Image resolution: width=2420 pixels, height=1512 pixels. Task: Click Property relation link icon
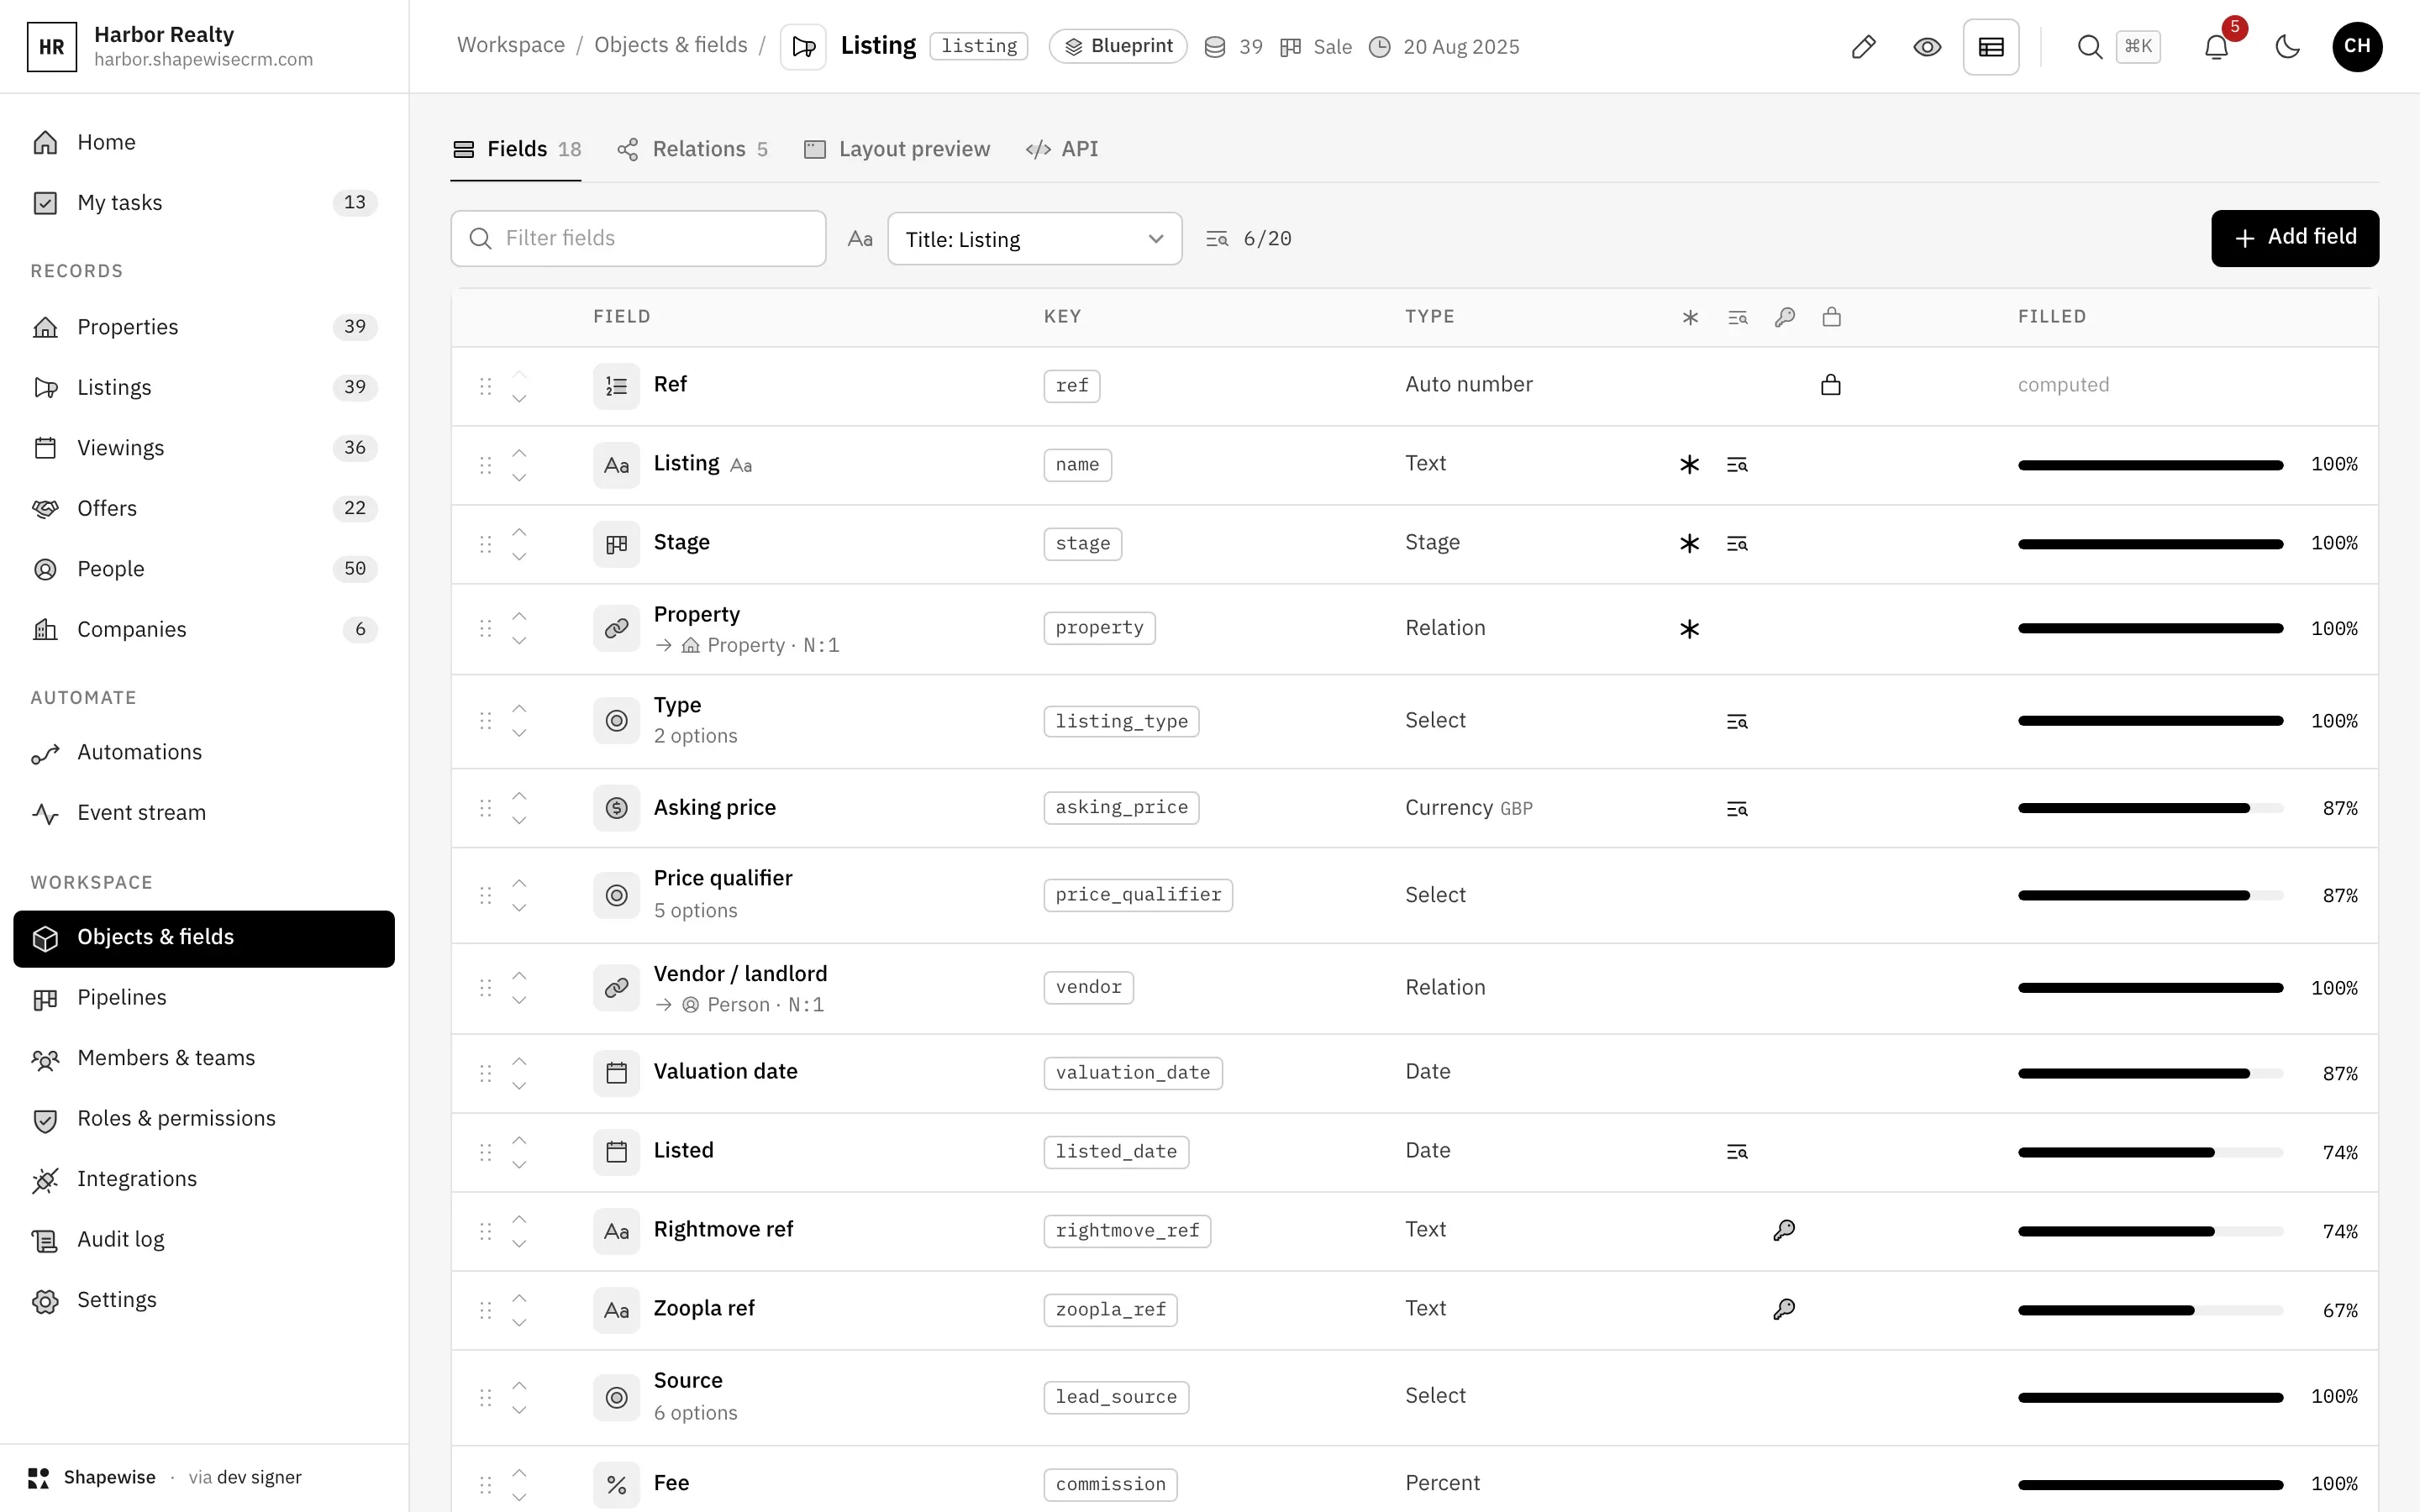[x=616, y=628]
